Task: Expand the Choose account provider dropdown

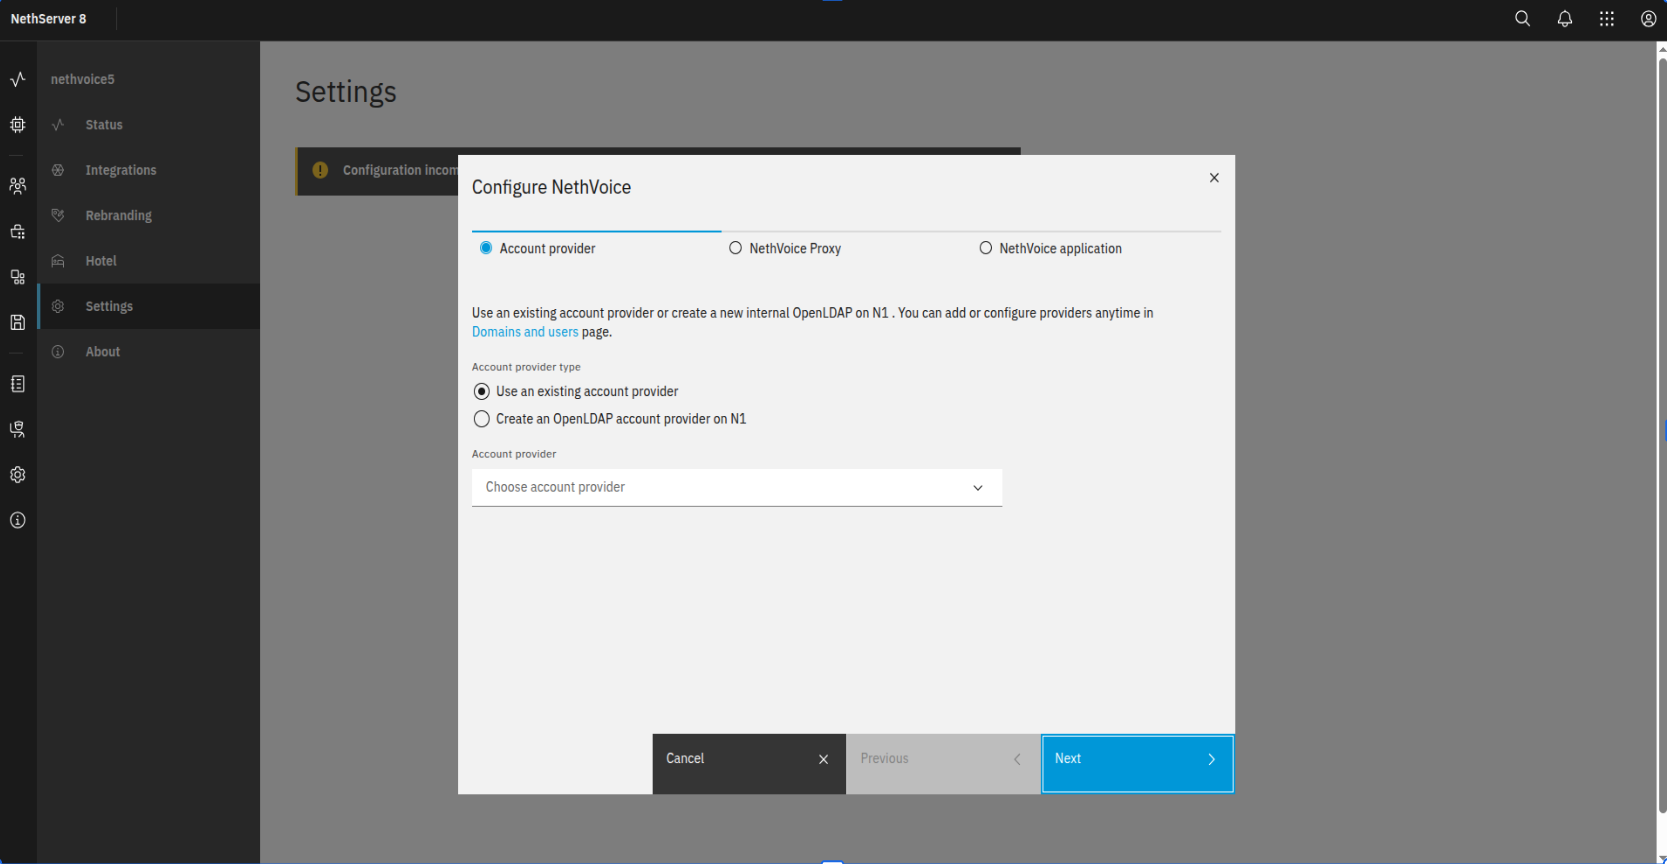Action: click(736, 487)
